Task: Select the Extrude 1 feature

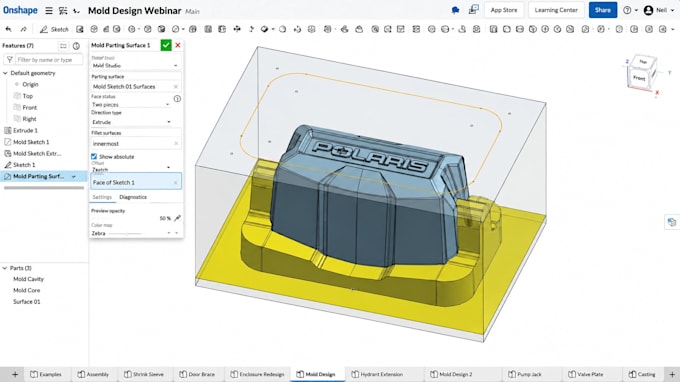Action: click(x=25, y=131)
